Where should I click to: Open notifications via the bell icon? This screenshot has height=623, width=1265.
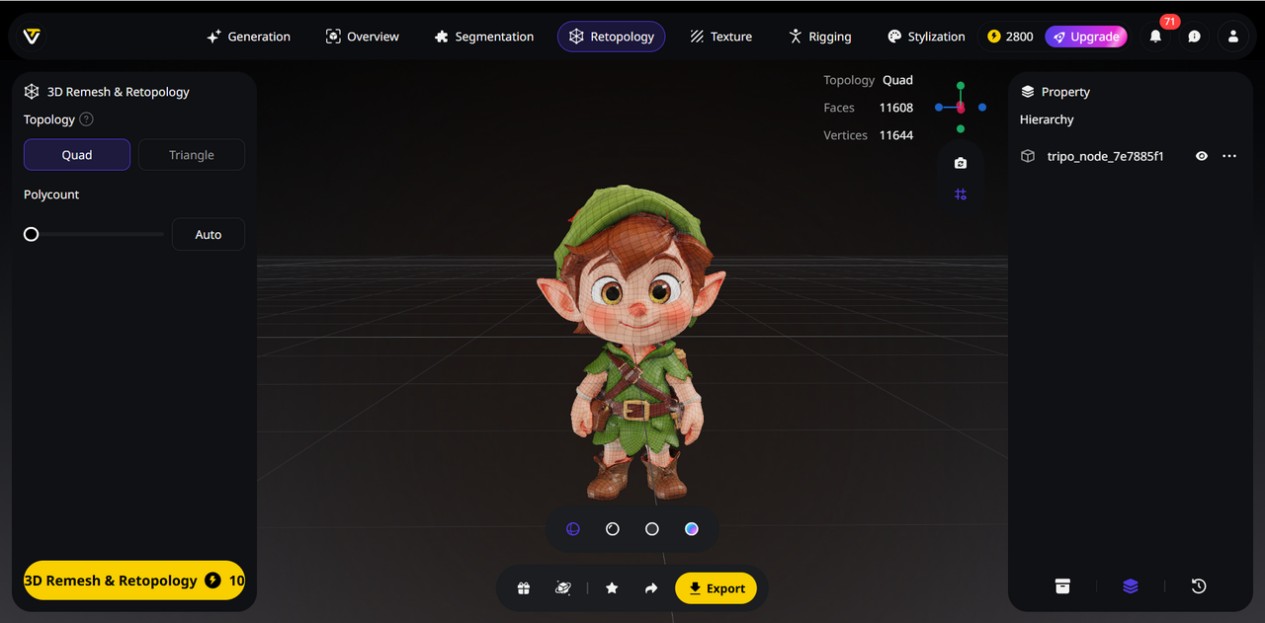[1155, 36]
